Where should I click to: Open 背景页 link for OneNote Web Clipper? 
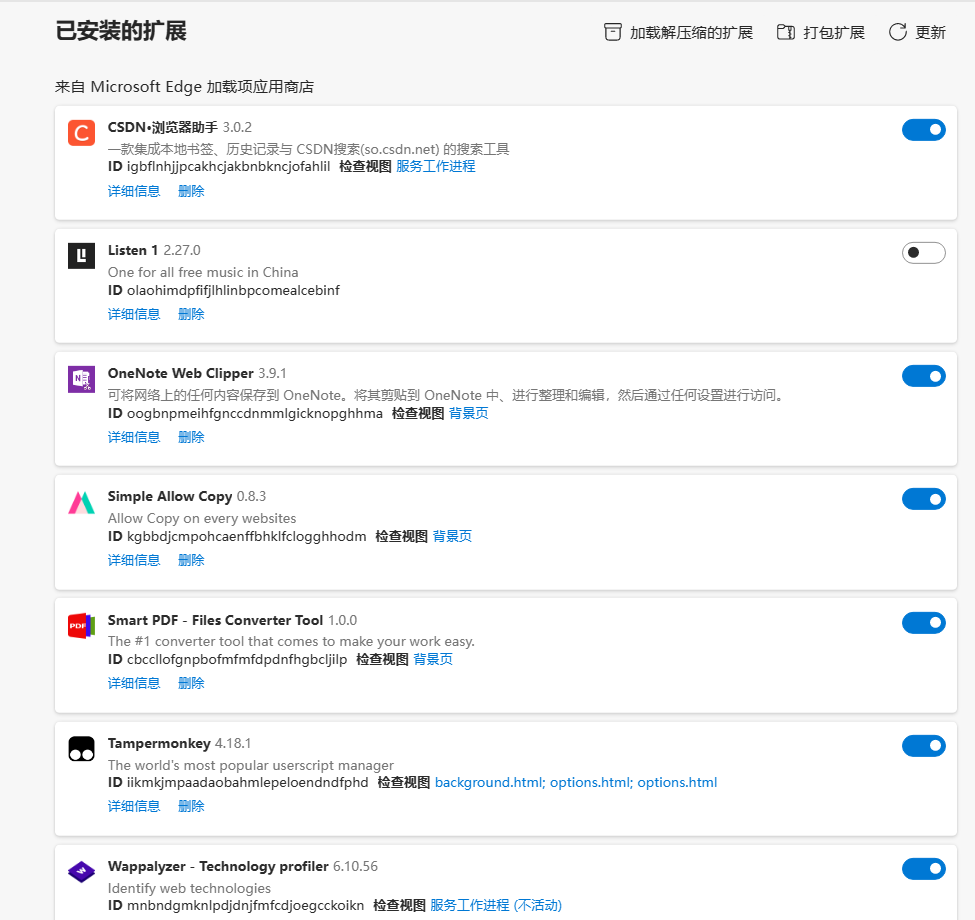click(x=469, y=413)
